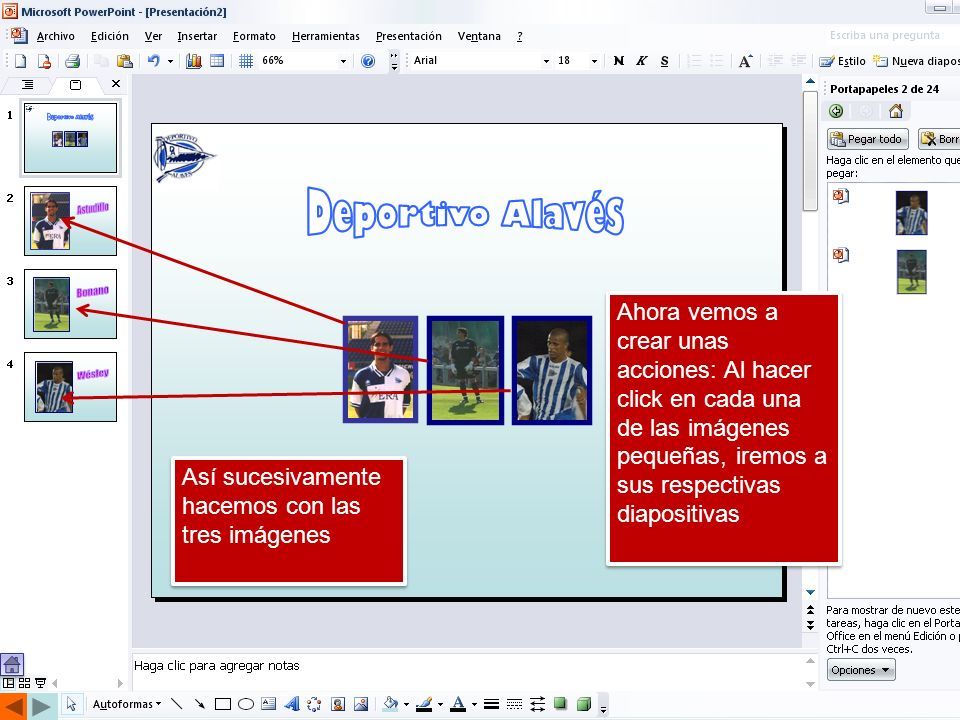Expand the fill color dropdown arrow
960x720 pixels.
[406, 704]
